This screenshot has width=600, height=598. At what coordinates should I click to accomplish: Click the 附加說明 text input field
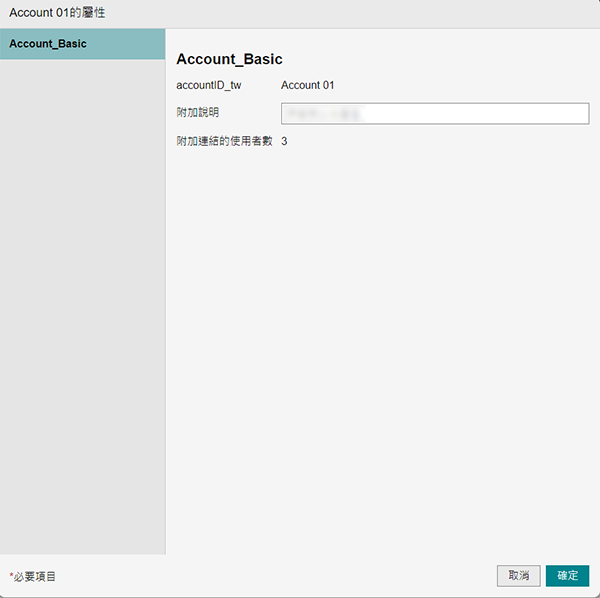435,113
